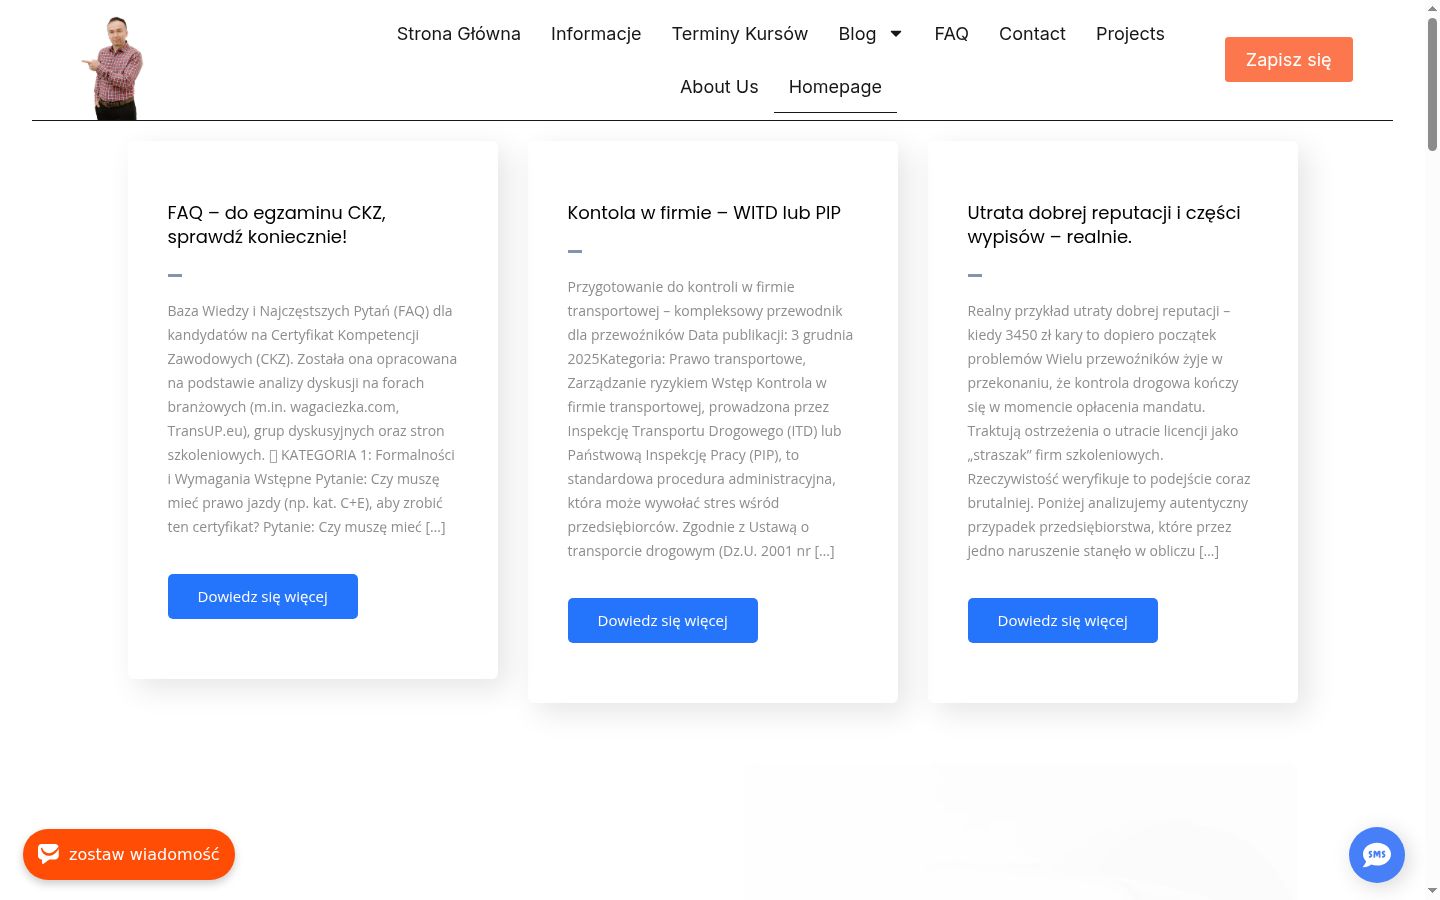
Task: Click the orange Zapisz się button
Action: pyautogui.click(x=1289, y=60)
